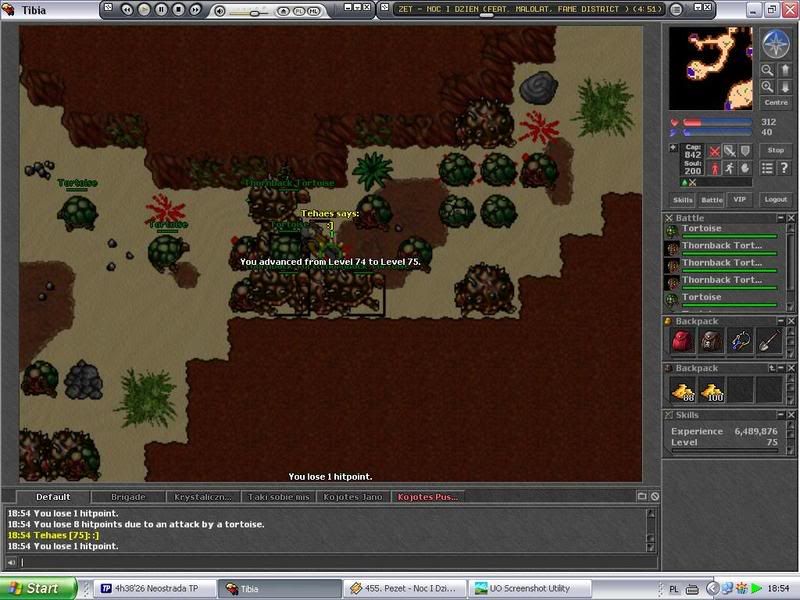Open red backpack in inventory container
The height and width of the screenshot is (600, 800).
click(x=682, y=341)
